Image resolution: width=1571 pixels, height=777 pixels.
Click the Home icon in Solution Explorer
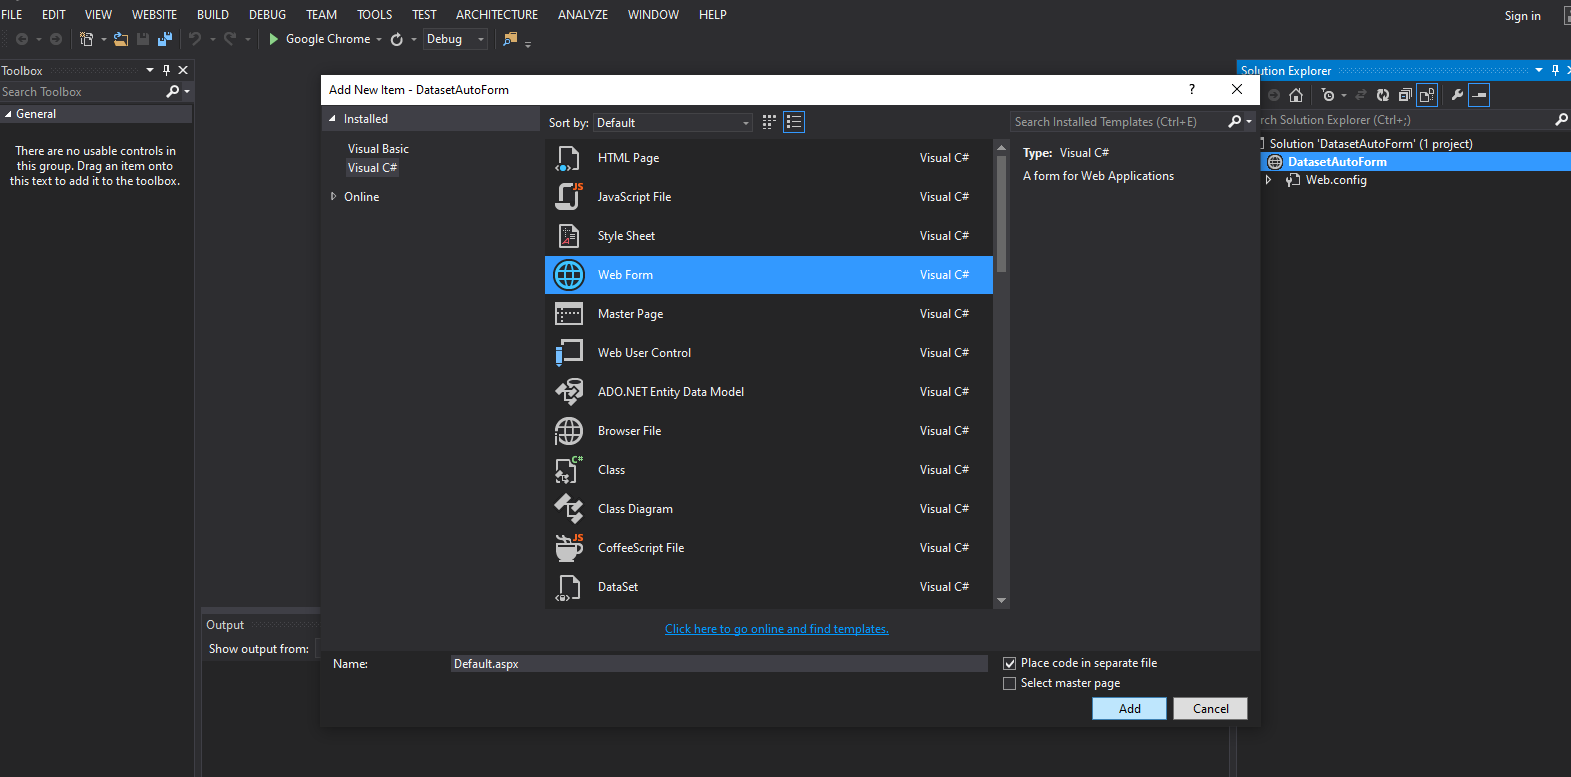[1296, 95]
